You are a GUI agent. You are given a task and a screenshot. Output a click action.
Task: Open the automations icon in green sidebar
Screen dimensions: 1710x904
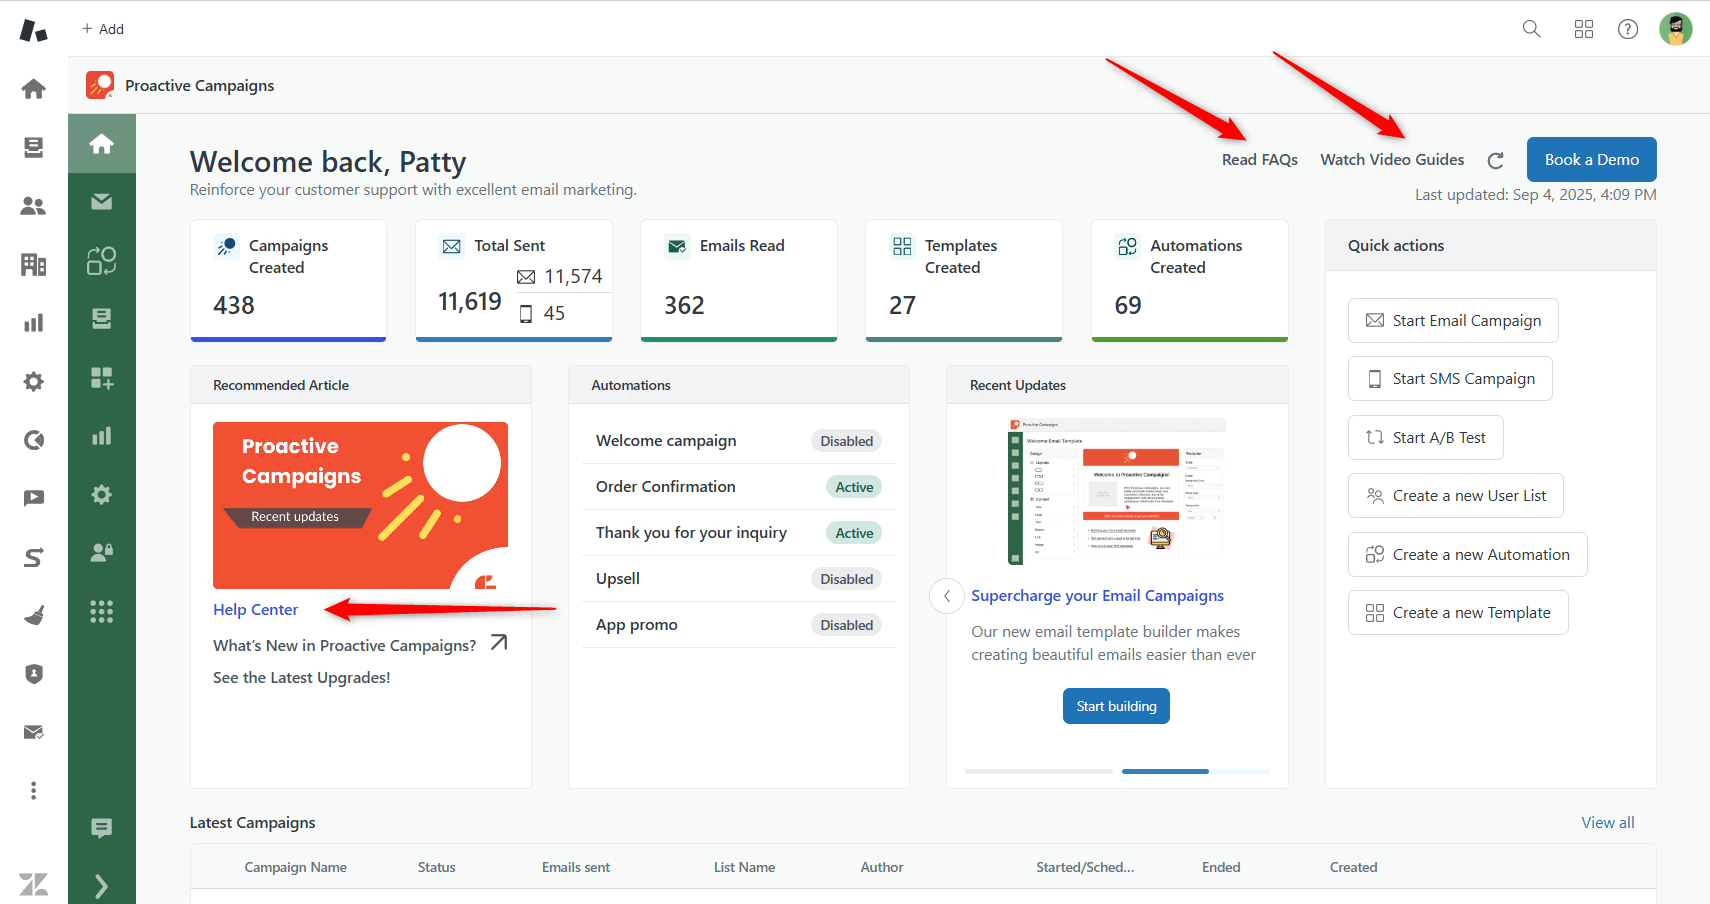click(101, 260)
